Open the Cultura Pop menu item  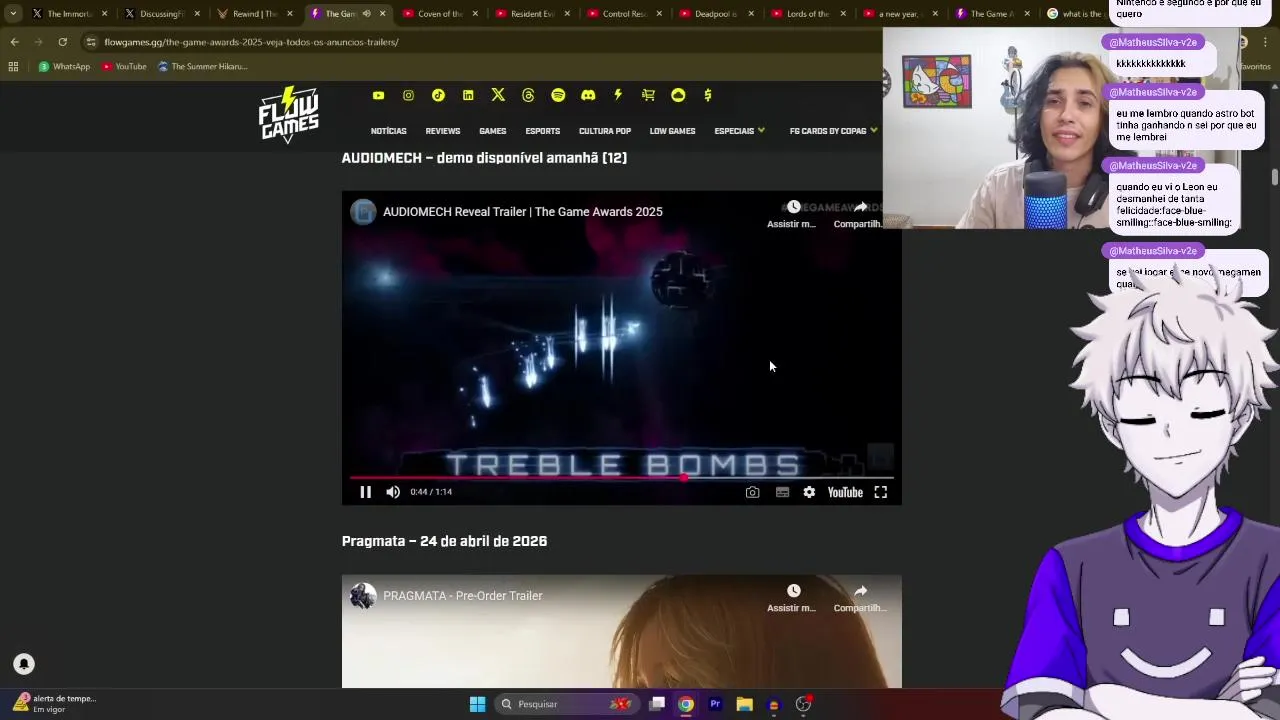pos(605,131)
